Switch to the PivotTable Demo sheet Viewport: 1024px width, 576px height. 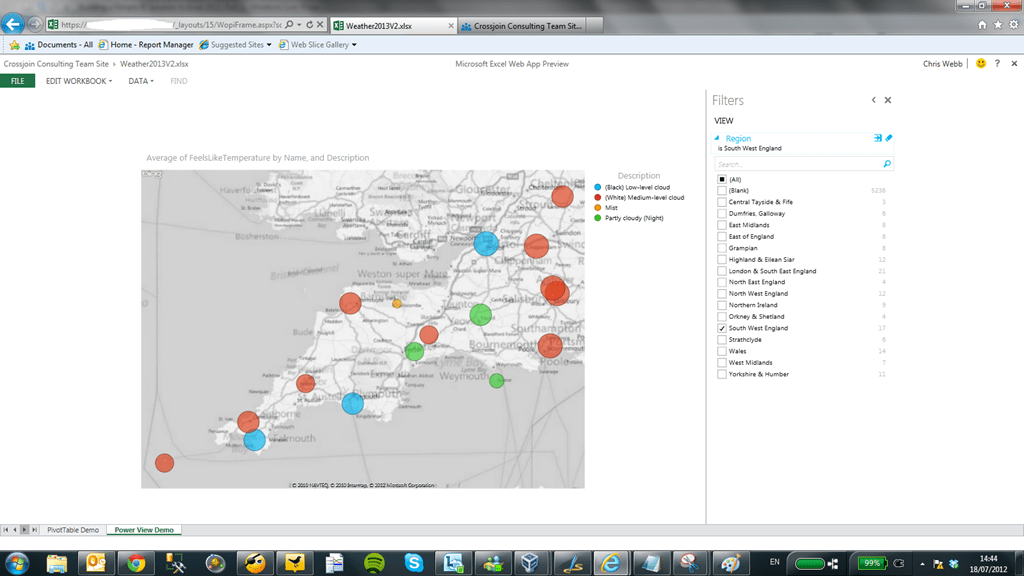(72, 530)
